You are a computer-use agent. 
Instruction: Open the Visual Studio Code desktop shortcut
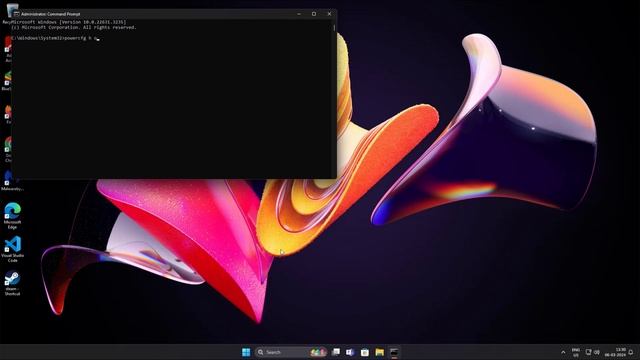tap(13, 249)
